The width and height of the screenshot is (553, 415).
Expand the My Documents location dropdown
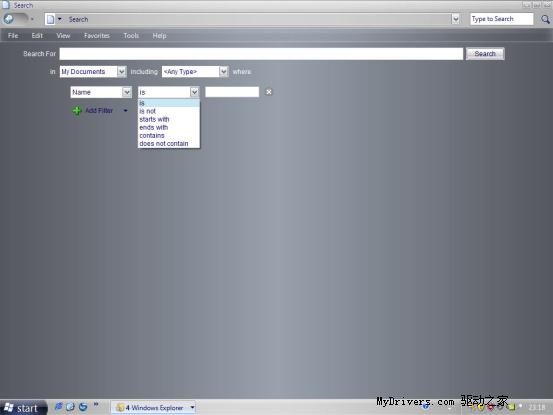[122, 72]
